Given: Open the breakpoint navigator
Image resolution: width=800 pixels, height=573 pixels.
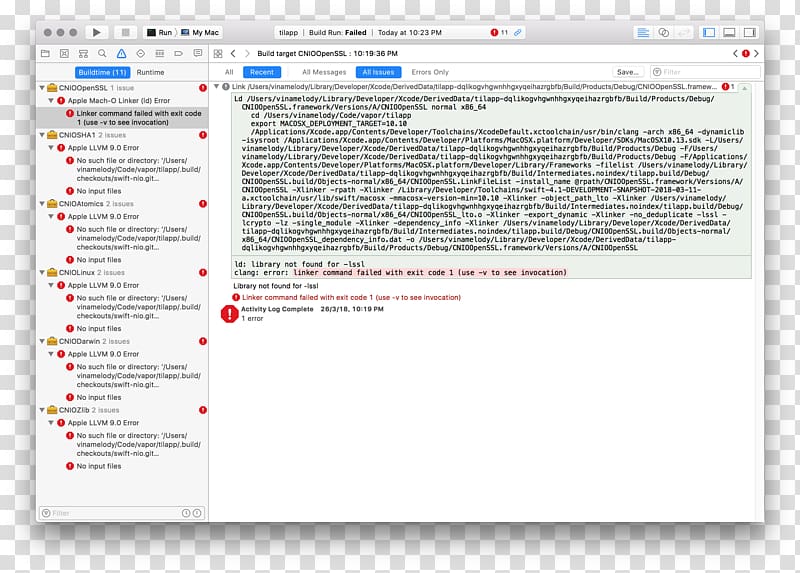Looking at the screenshot, I should (179, 53).
